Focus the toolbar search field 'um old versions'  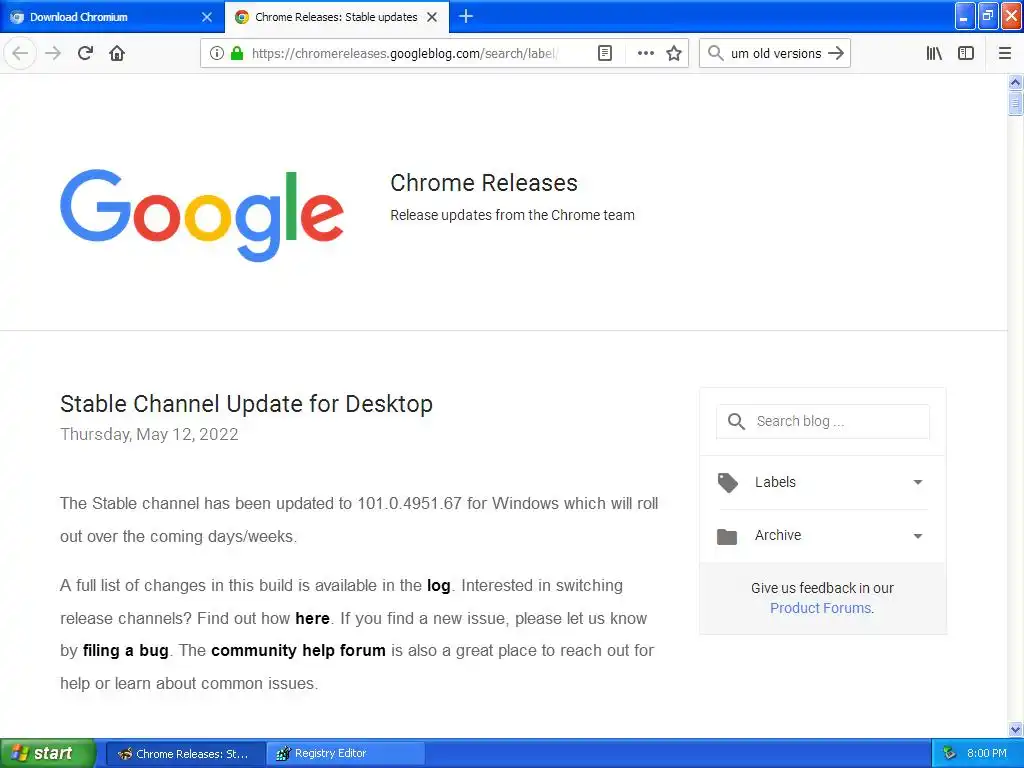[x=776, y=54]
